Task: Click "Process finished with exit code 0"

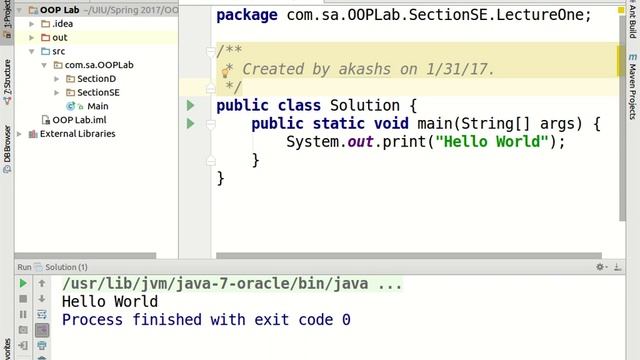Action: (206, 320)
